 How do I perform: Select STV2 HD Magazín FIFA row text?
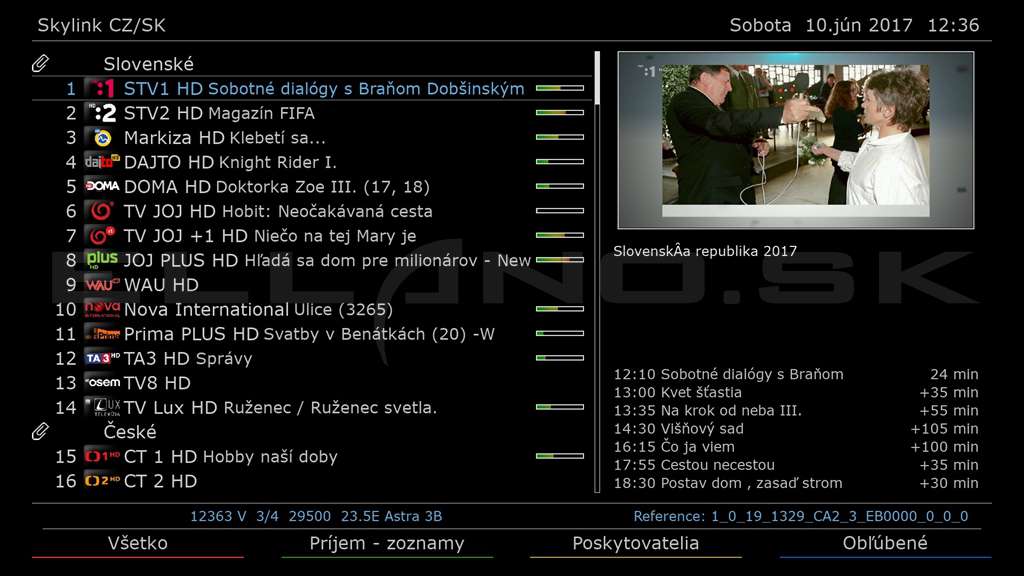(219, 113)
